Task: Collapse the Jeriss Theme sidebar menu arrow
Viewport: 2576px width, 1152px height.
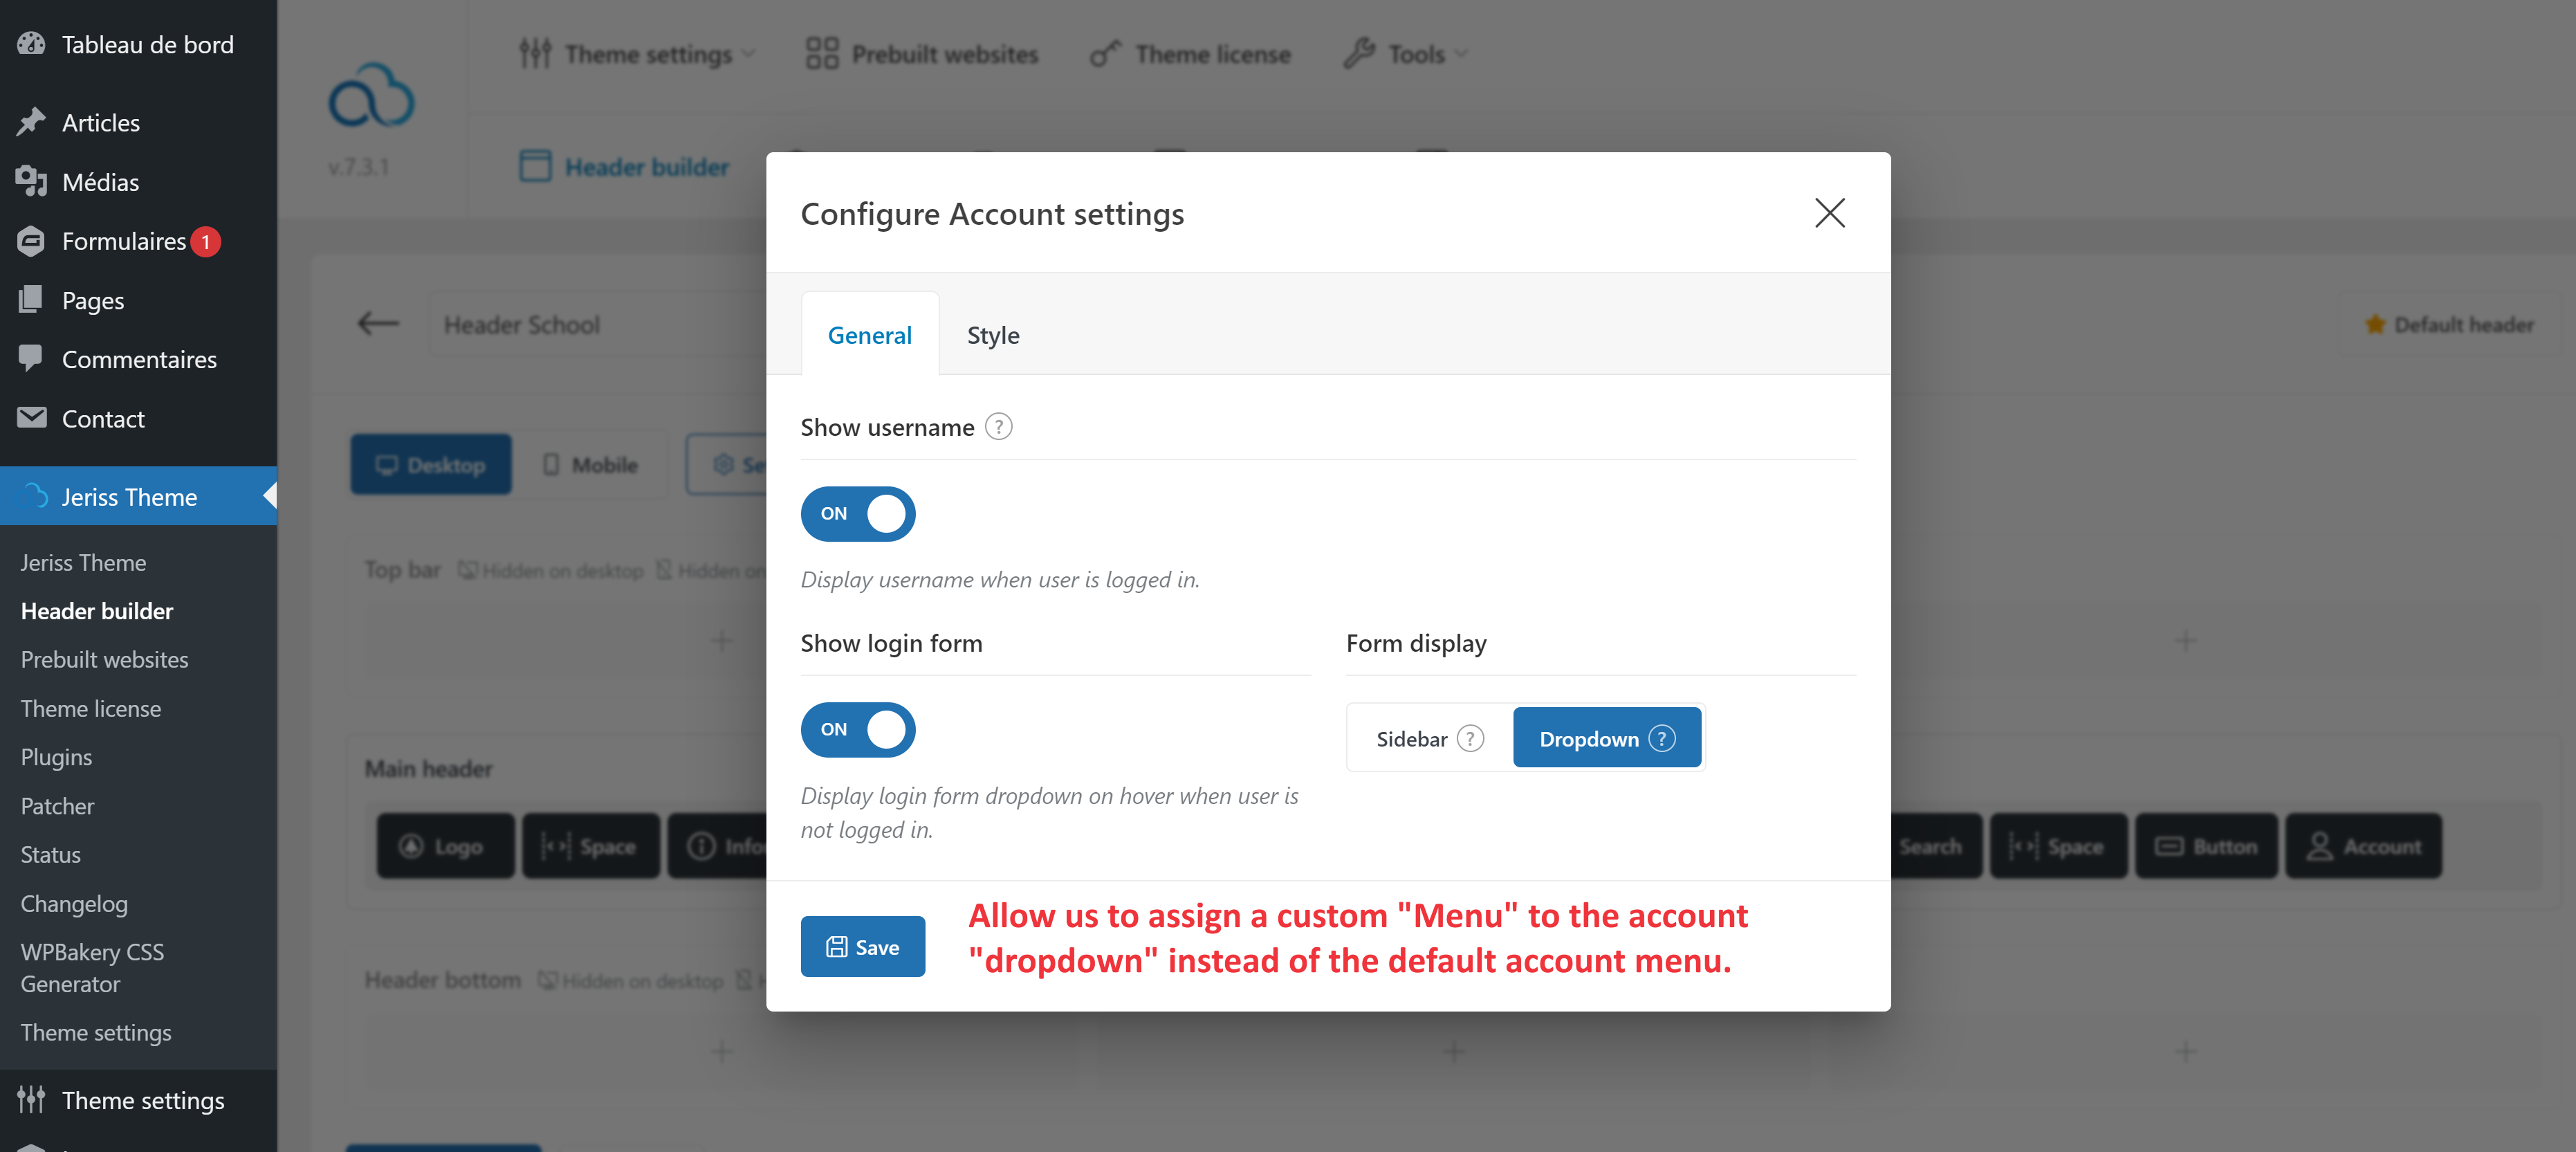Action: coord(269,495)
